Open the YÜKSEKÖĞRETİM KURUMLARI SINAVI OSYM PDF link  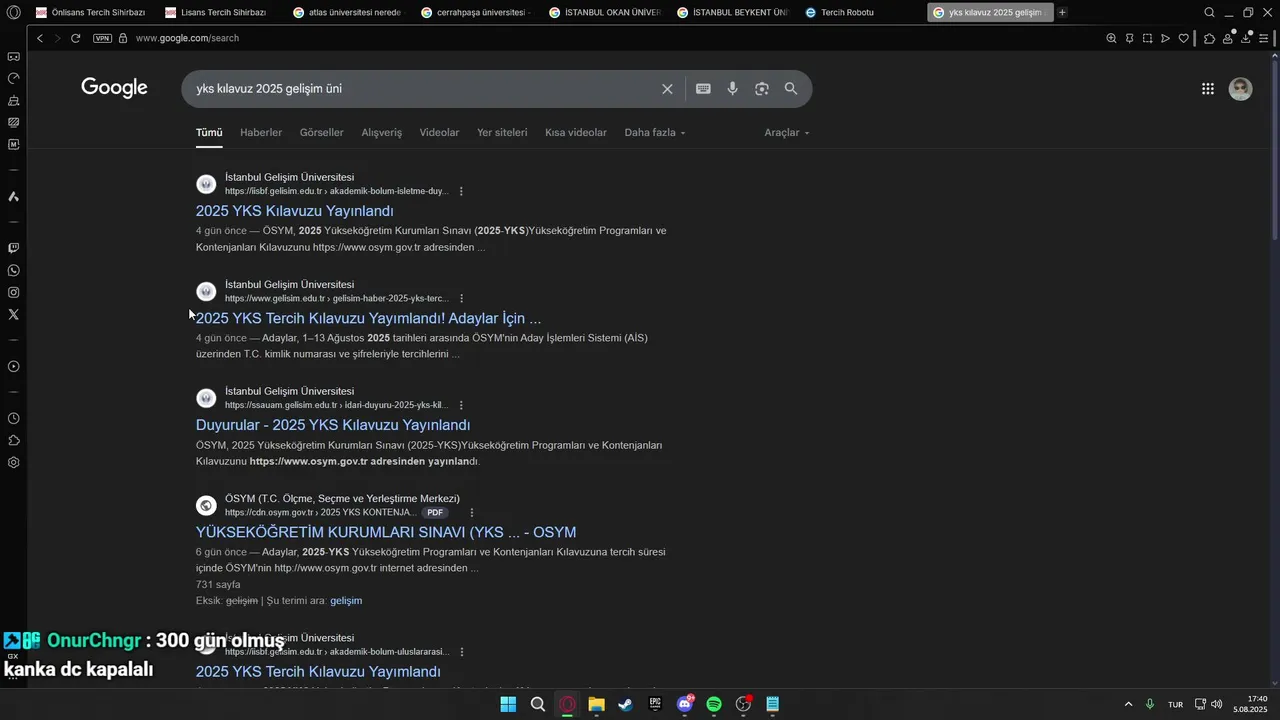(x=386, y=532)
